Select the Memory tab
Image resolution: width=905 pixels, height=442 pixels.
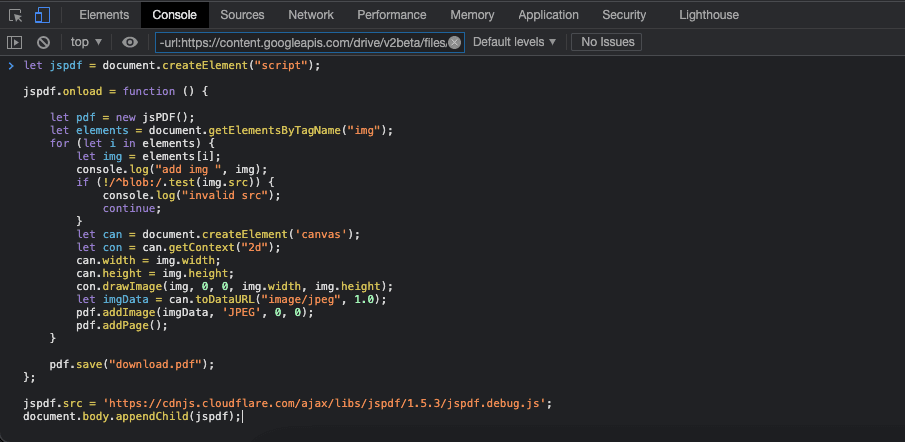pyautogui.click(x=472, y=15)
